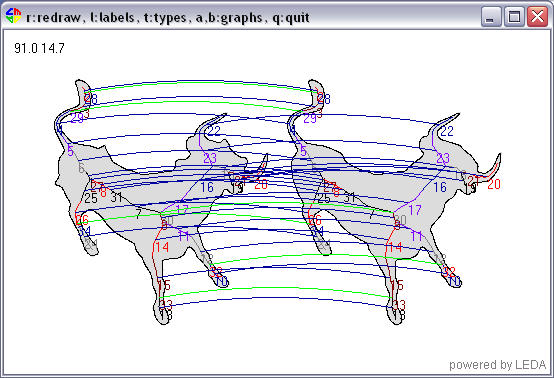
Task: Select node 14 on the right dog's leg
Action: click(x=395, y=247)
